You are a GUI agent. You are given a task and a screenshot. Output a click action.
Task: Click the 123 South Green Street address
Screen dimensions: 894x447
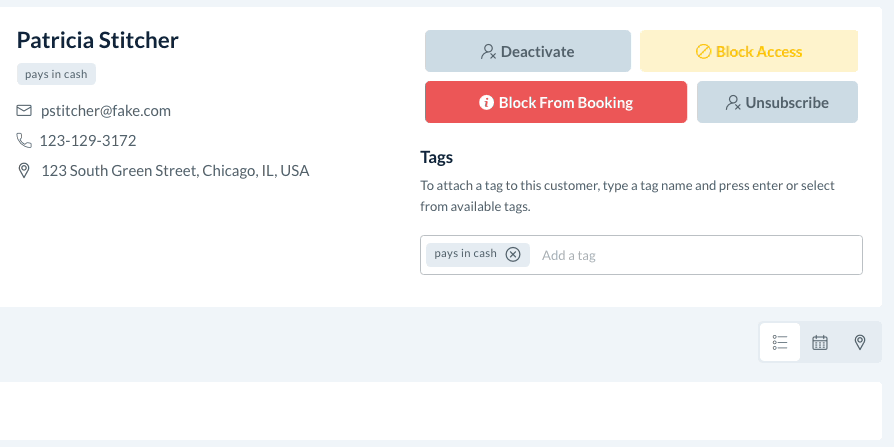tap(175, 171)
